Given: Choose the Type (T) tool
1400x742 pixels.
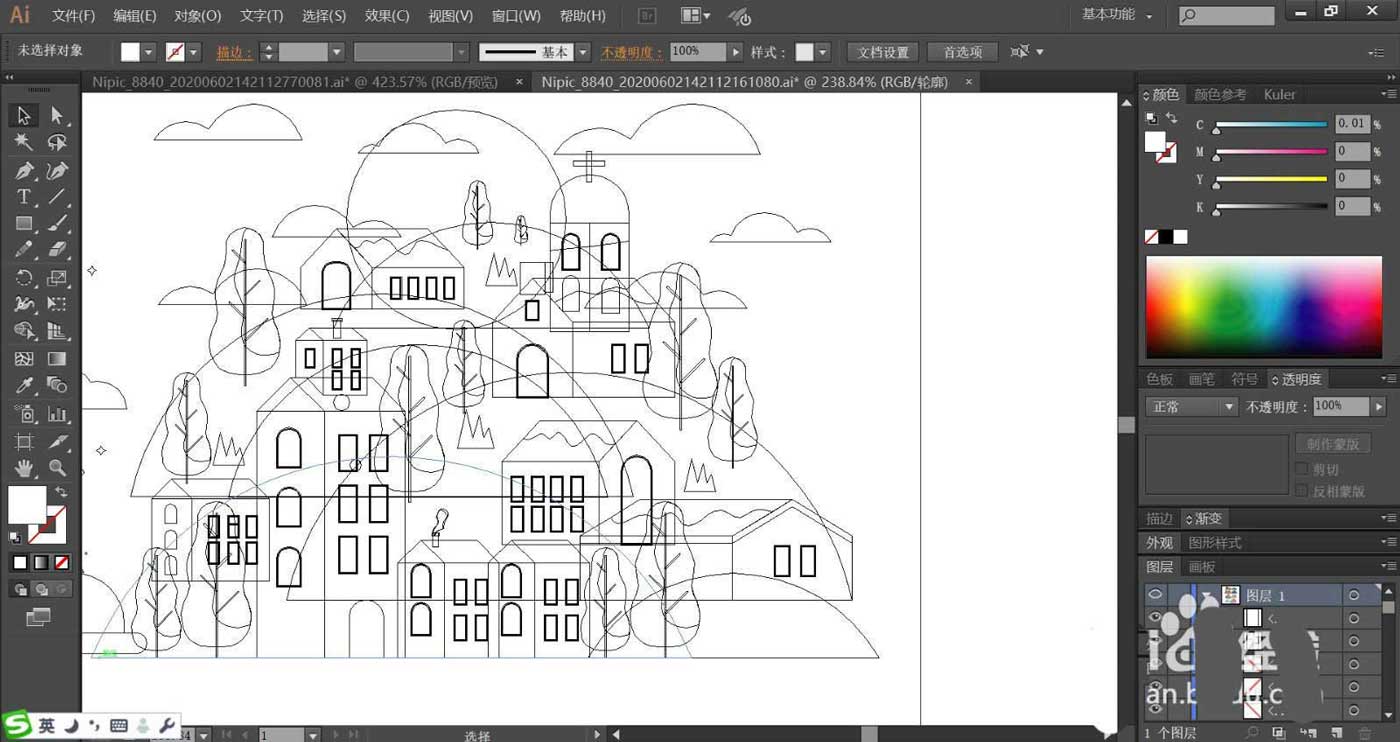Looking at the screenshot, I should (24, 197).
